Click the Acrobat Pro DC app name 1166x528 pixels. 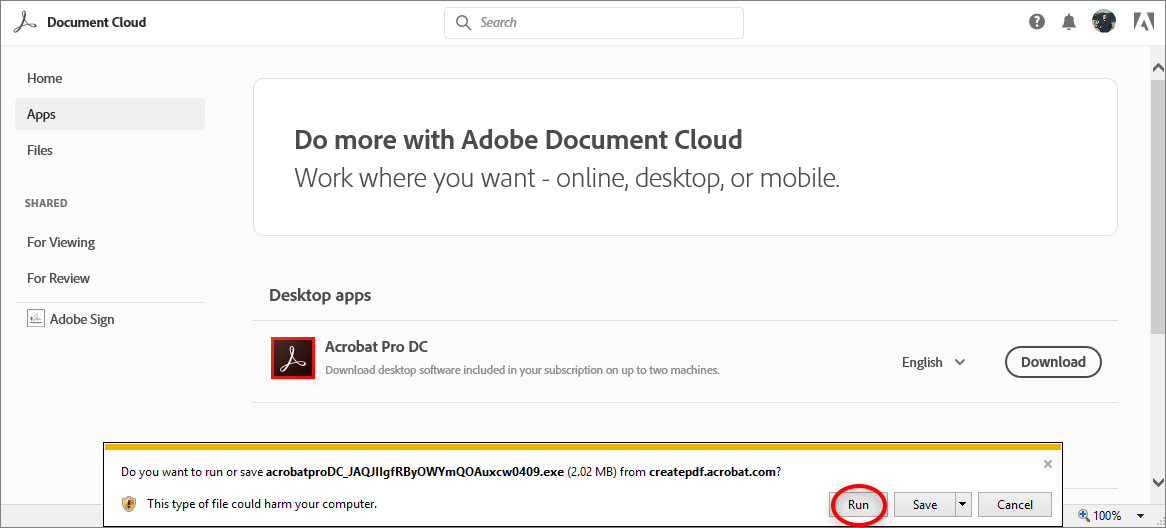[x=376, y=347]
